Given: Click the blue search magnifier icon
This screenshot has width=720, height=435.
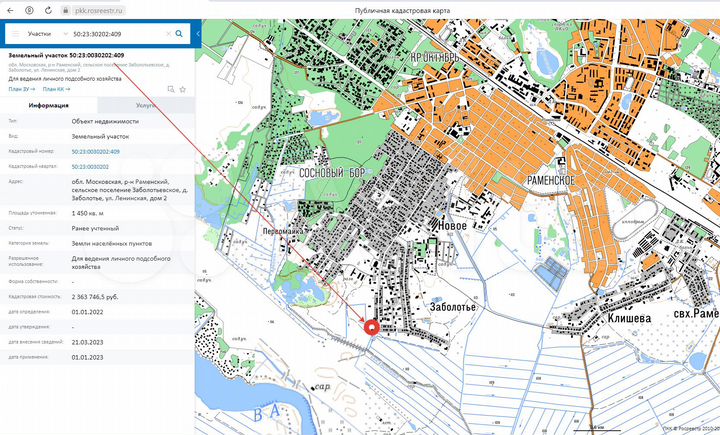Looking at the screenshot, I should (179, 34).
